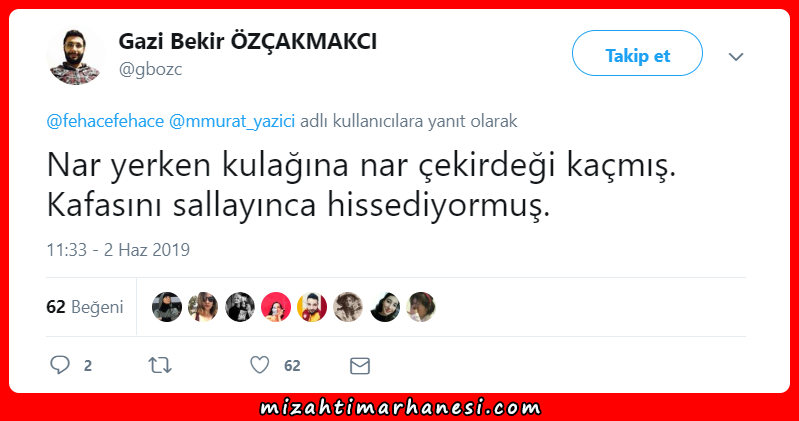
Task: Click the liker avatar in yellow-red jersey
Action: [312, 307]
